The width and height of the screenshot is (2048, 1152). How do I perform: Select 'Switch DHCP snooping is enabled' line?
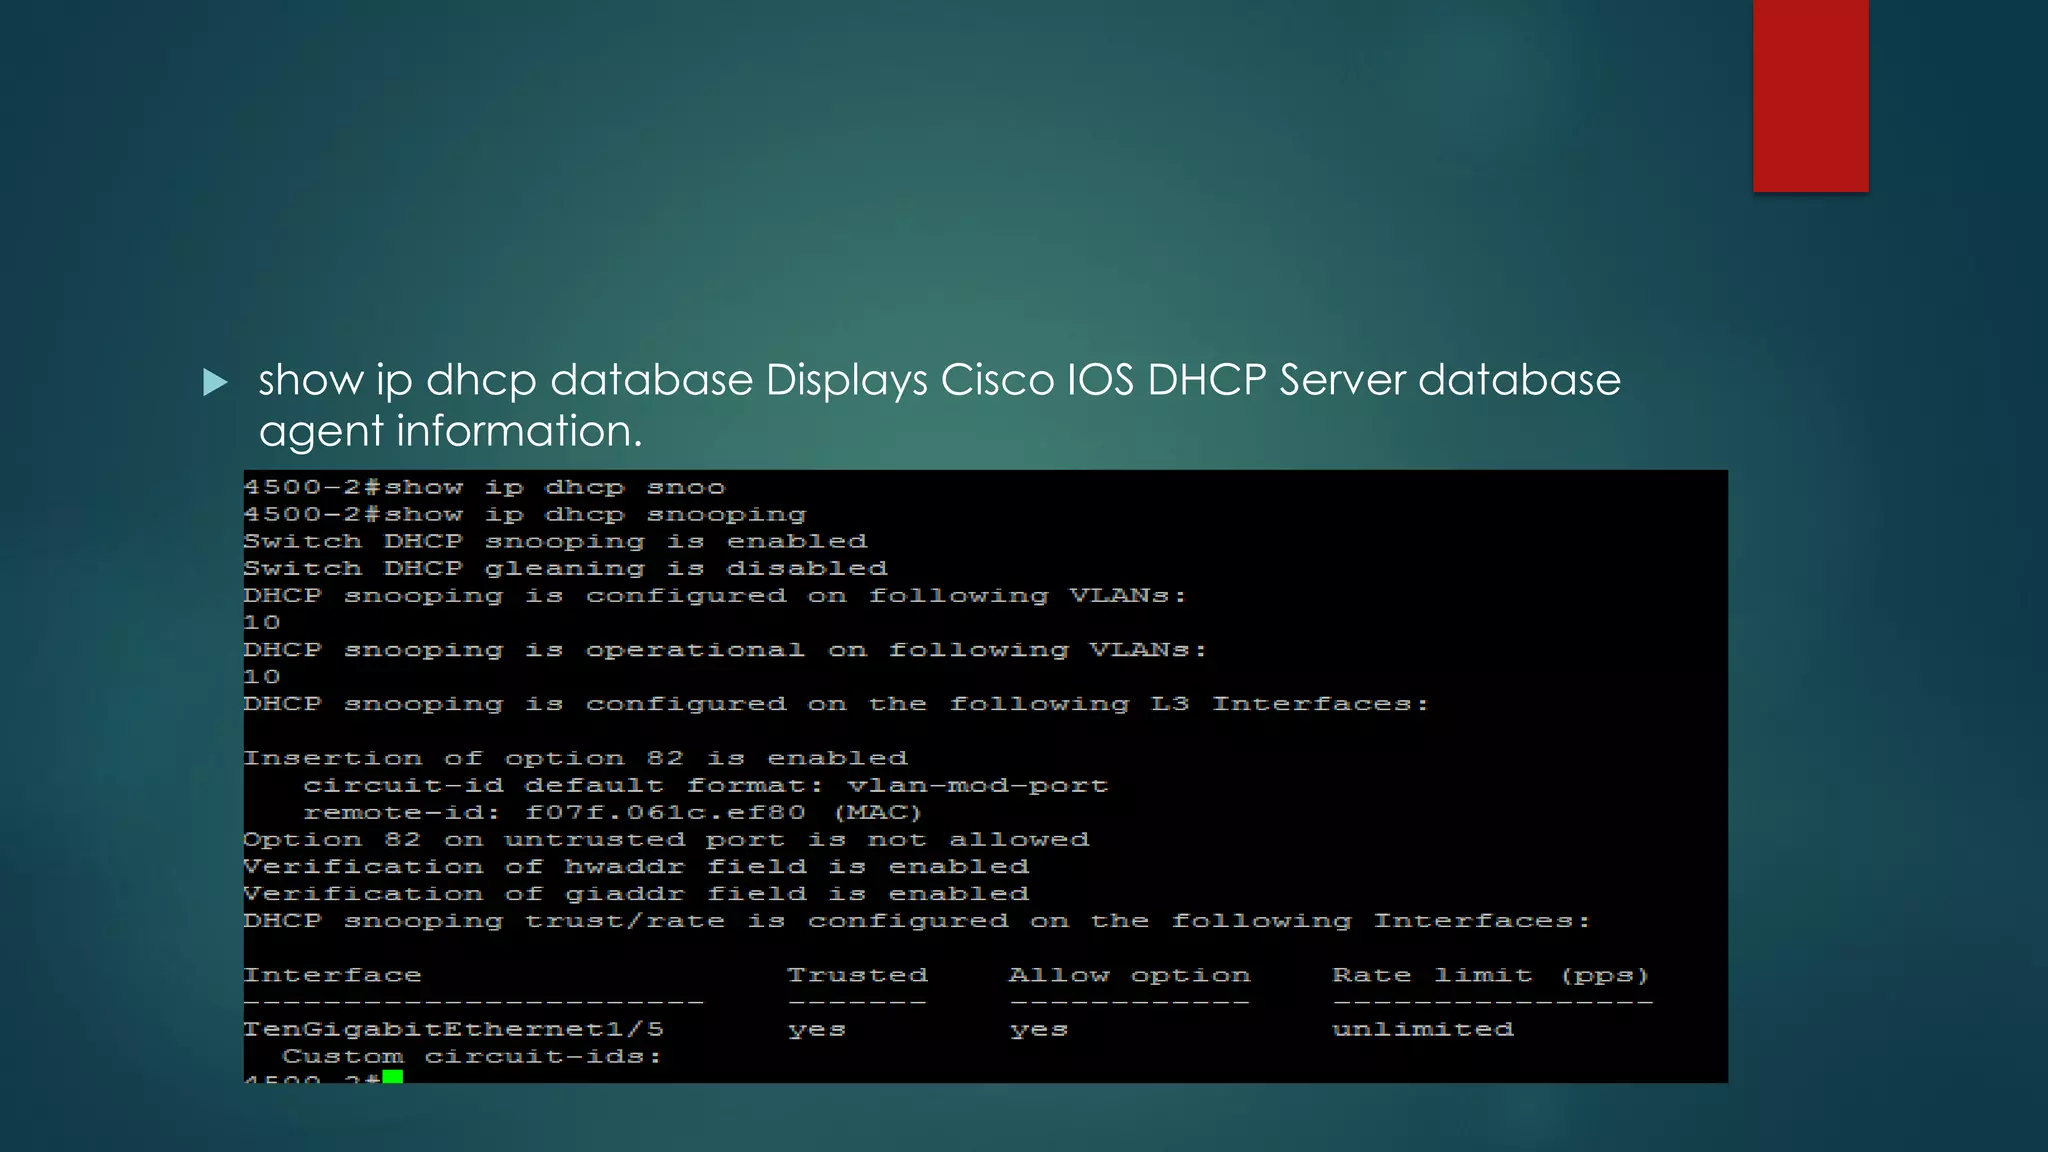tap(556, 542)
